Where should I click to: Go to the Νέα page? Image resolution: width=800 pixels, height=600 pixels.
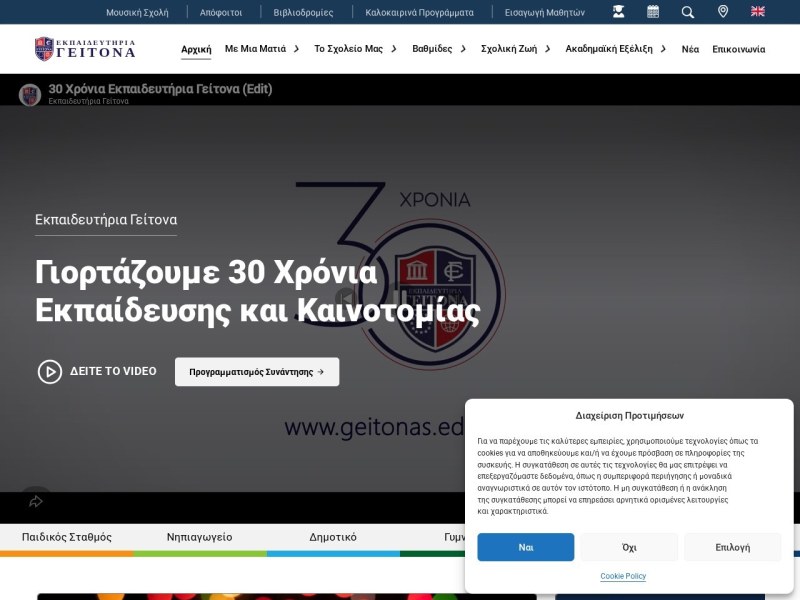690,49
